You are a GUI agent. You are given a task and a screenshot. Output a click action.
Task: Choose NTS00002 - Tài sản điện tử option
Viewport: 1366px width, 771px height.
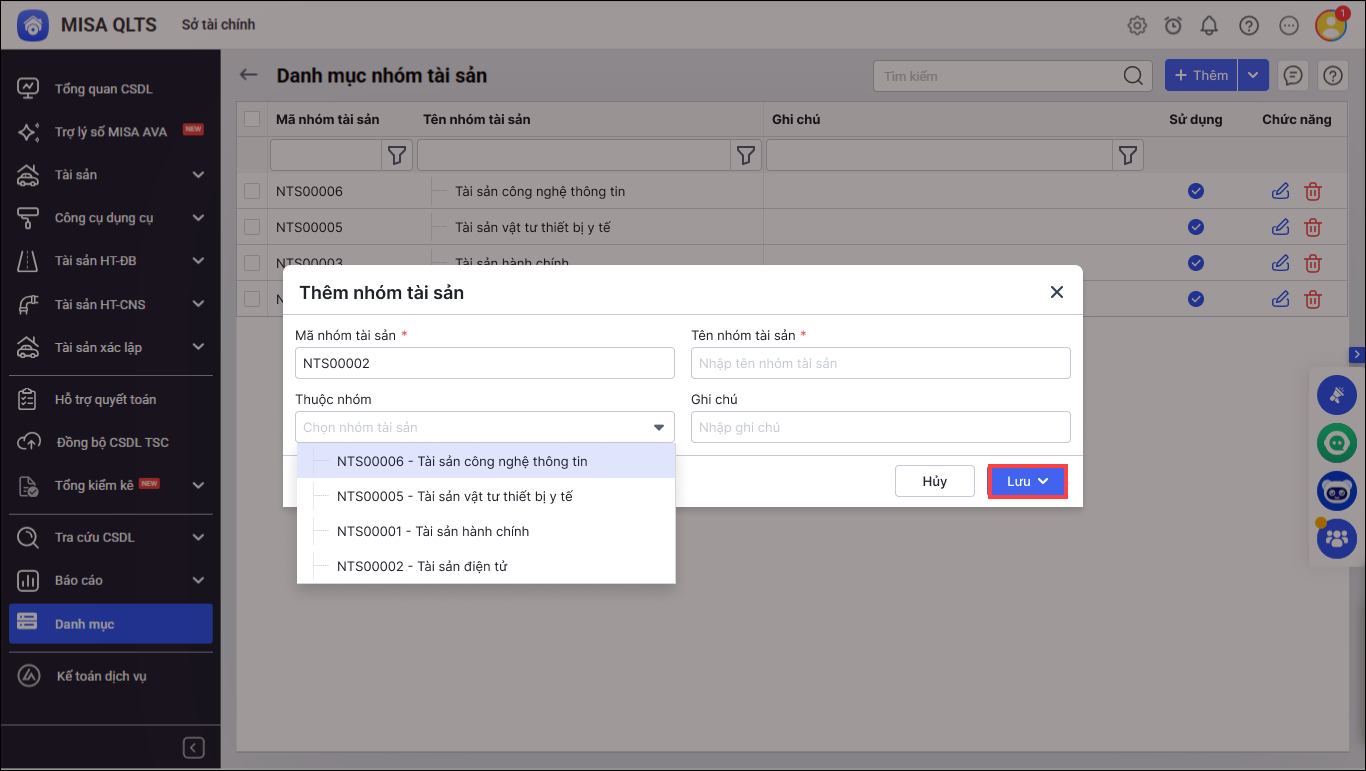422,566
